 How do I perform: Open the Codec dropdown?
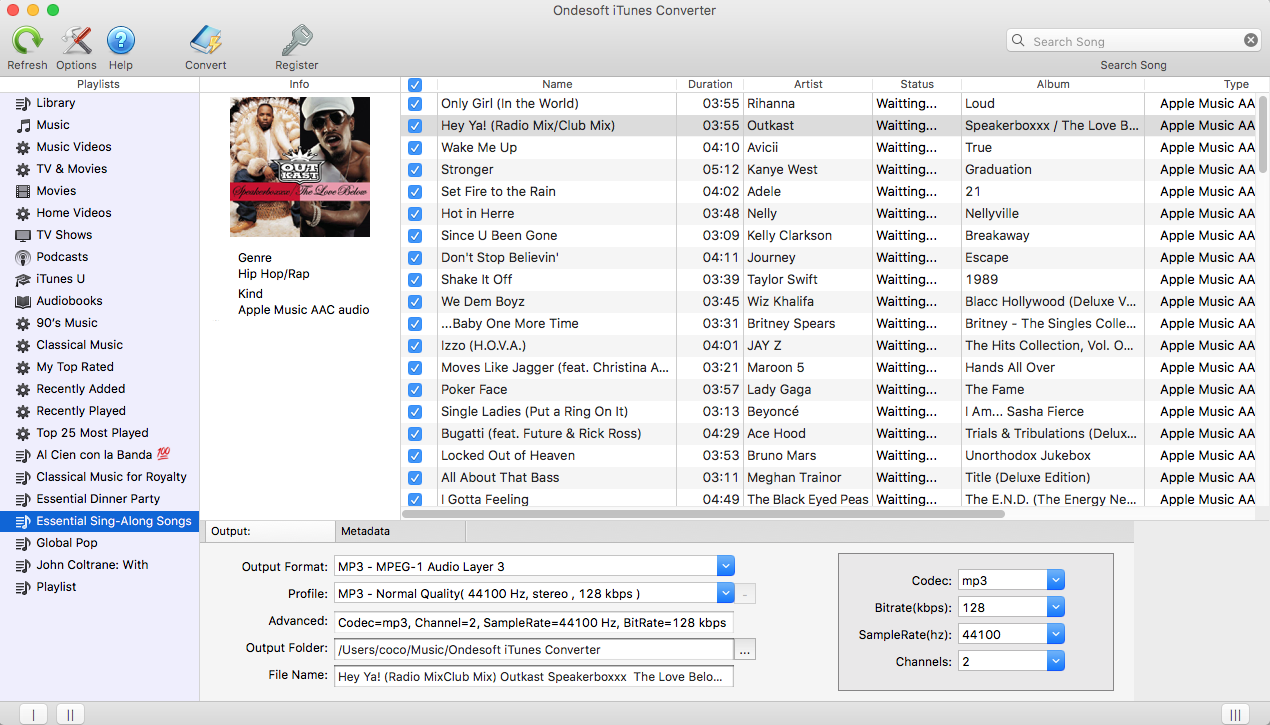click(1056, 580)
